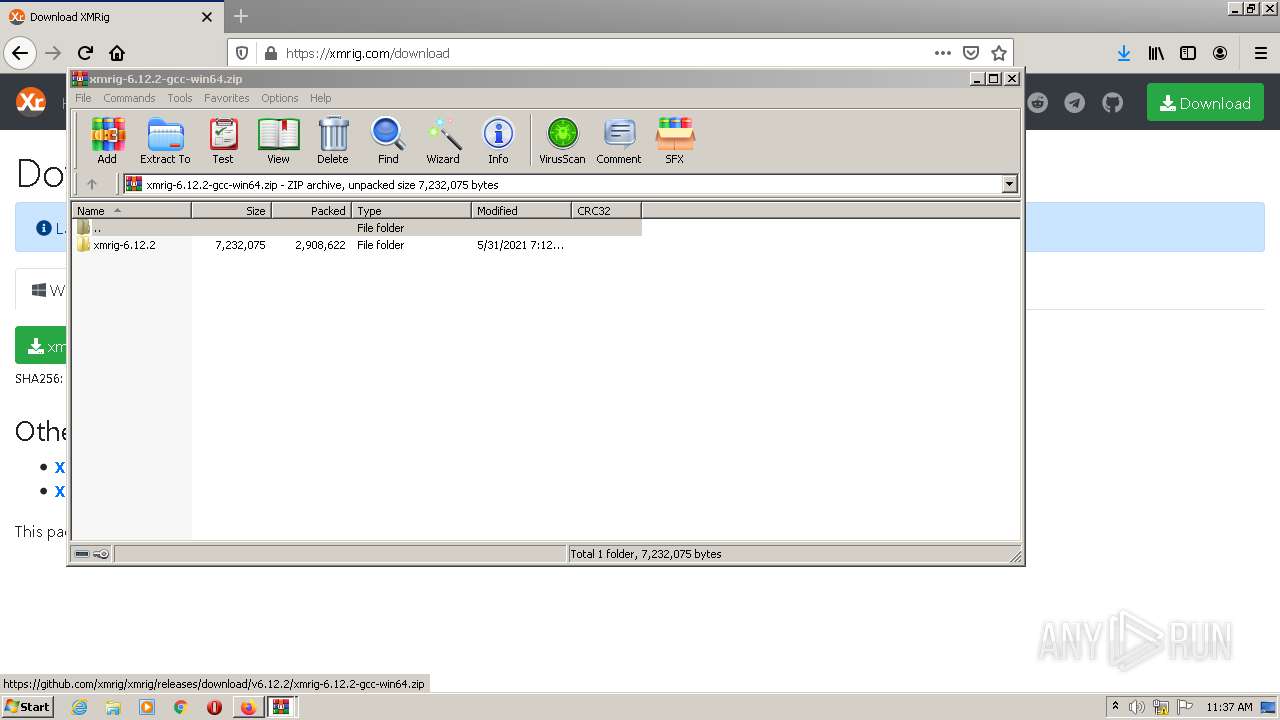Image resolution: width=1280 pixels, height=720 pixels.
Task: Add an archive Comment
Action: click(x=619, y=140)
